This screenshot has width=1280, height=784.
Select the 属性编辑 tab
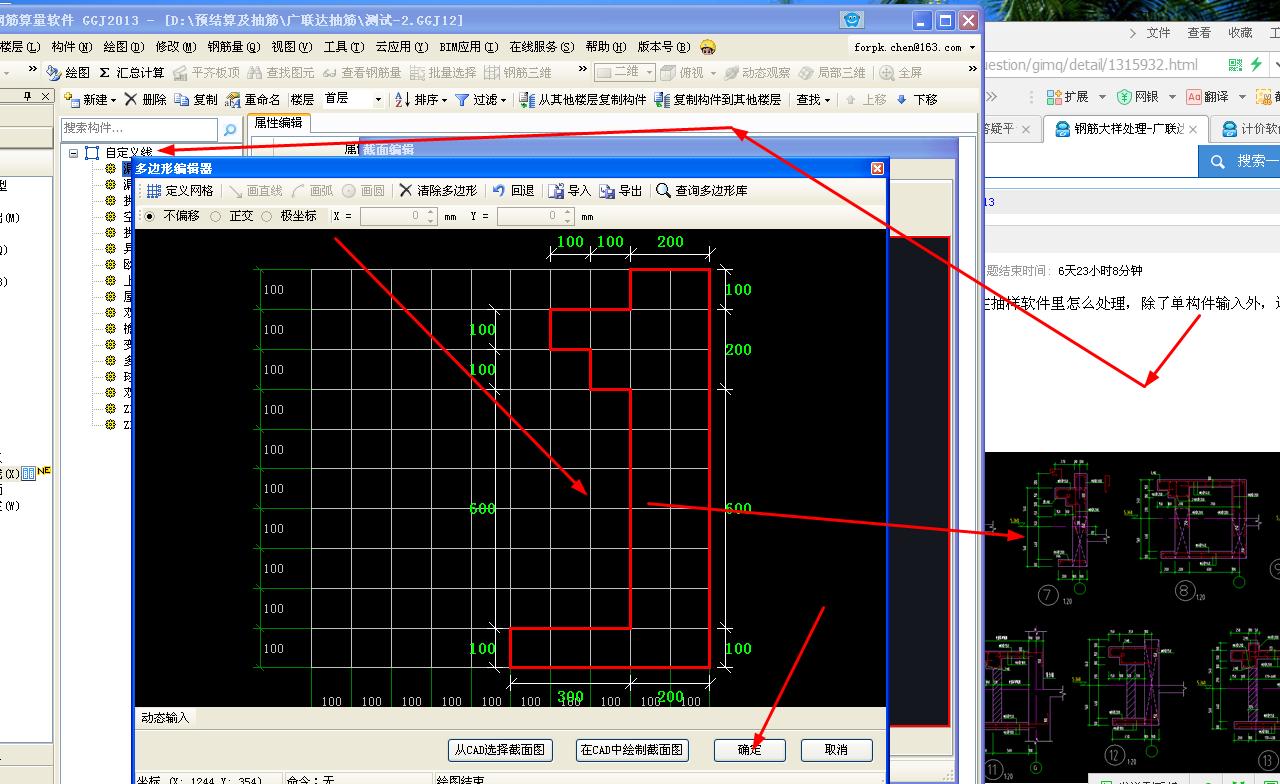[279, 123]
